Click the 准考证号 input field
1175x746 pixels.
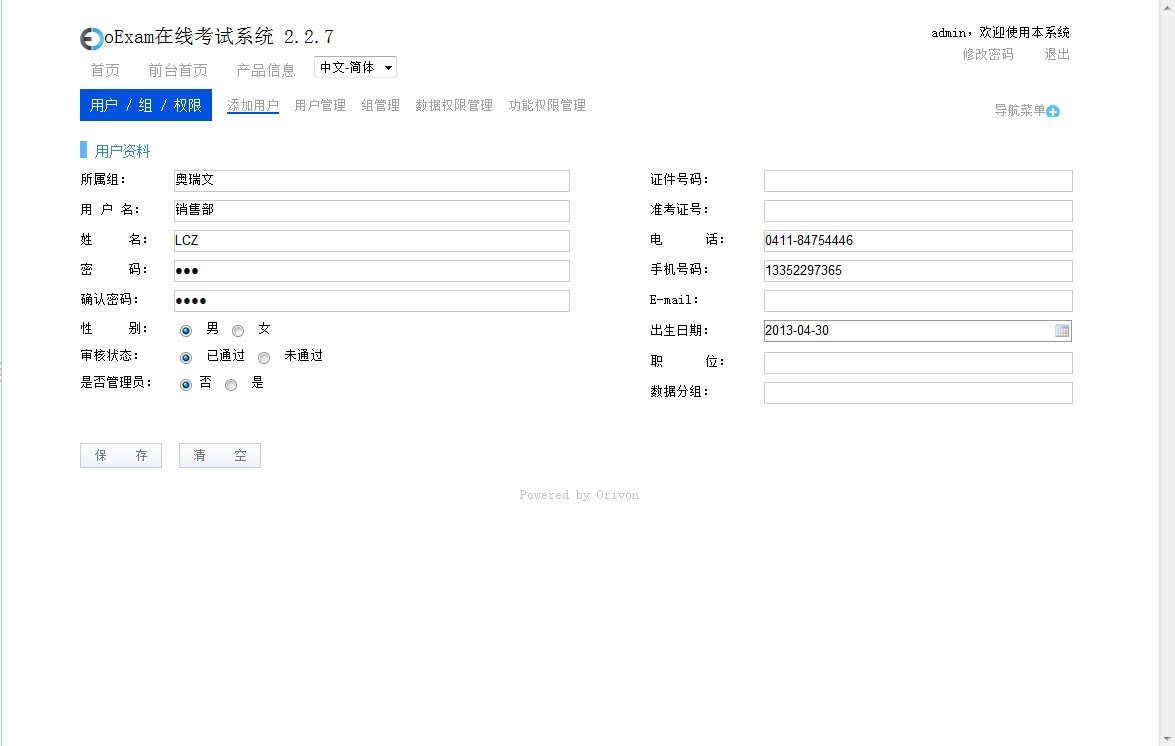tap(918, 210)
